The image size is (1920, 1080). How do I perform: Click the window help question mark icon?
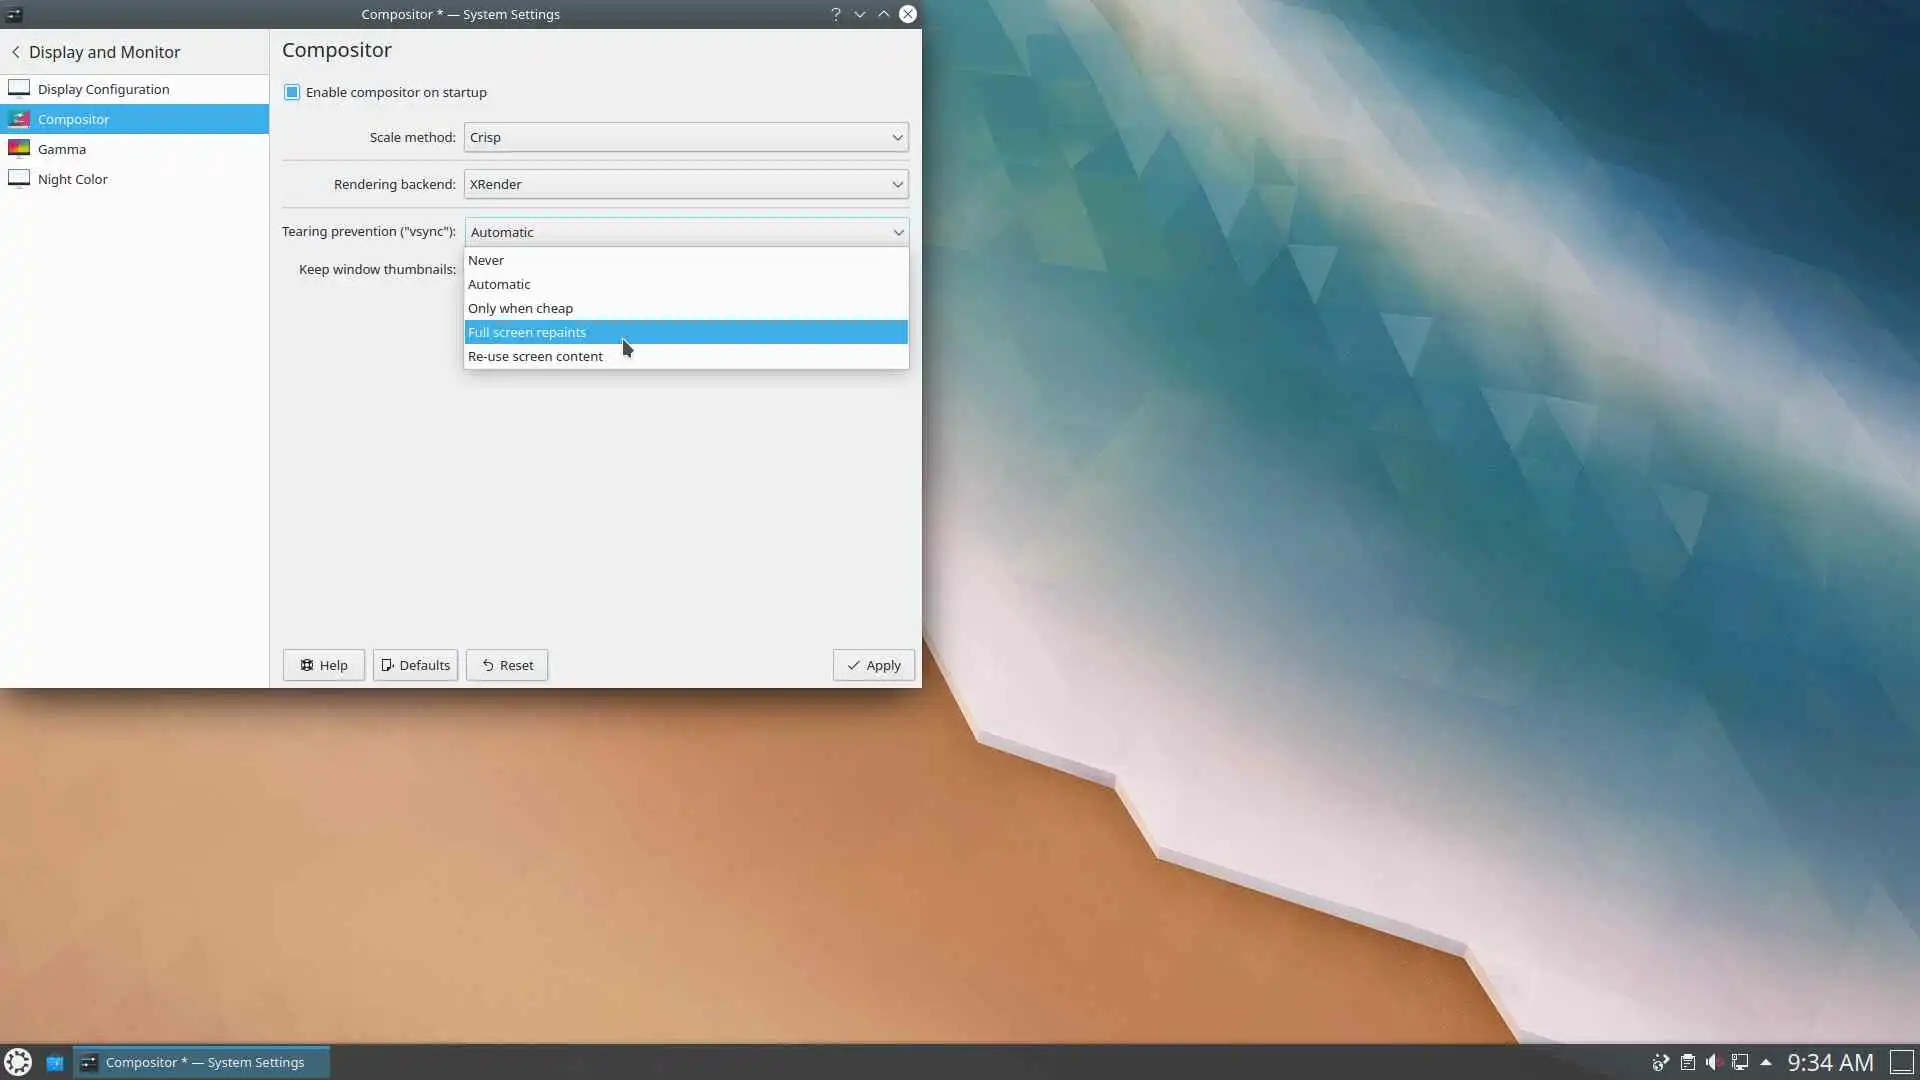click(x=835, y=14)
